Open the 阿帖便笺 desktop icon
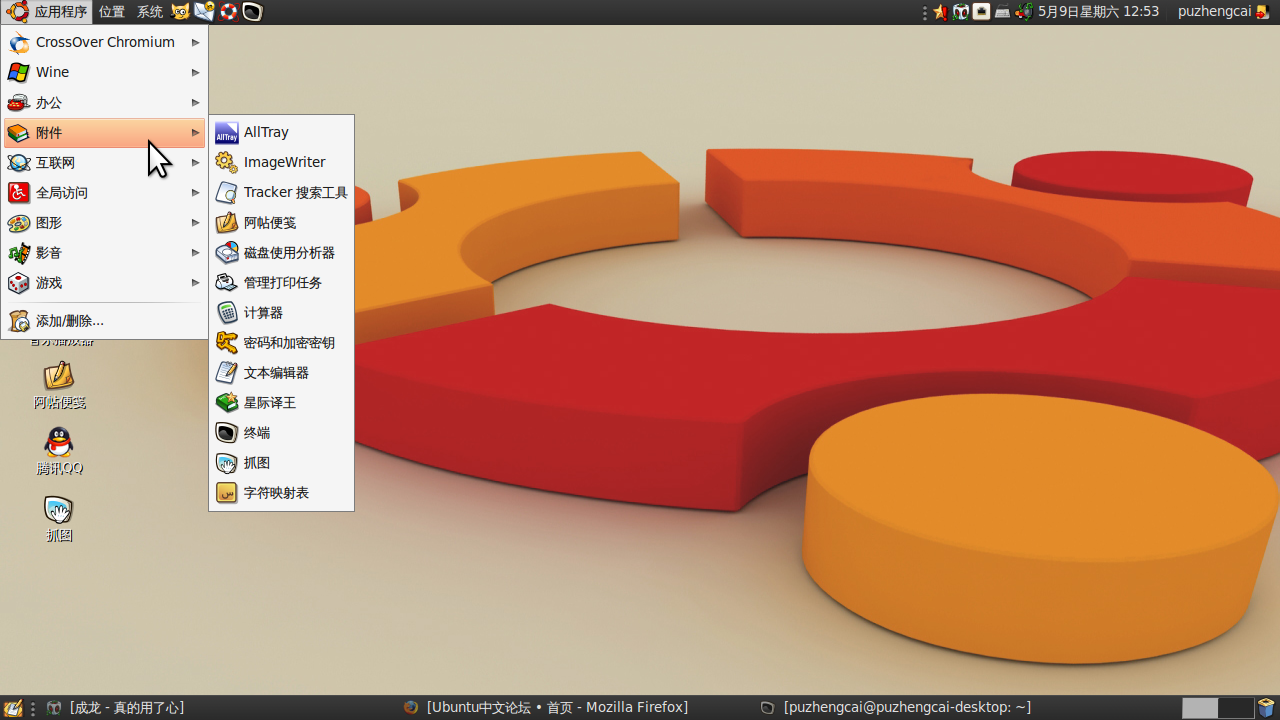 [59, 386]
